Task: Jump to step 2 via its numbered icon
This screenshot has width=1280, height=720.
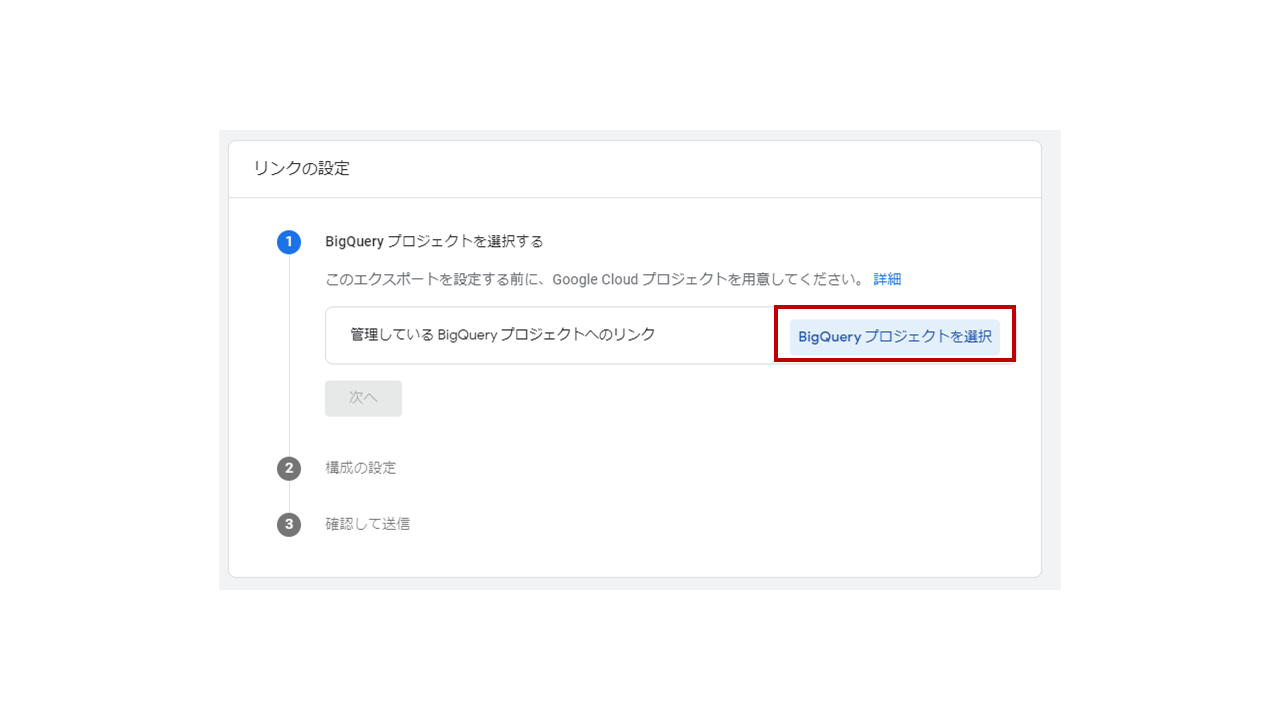Action: (x=289, y=468)
